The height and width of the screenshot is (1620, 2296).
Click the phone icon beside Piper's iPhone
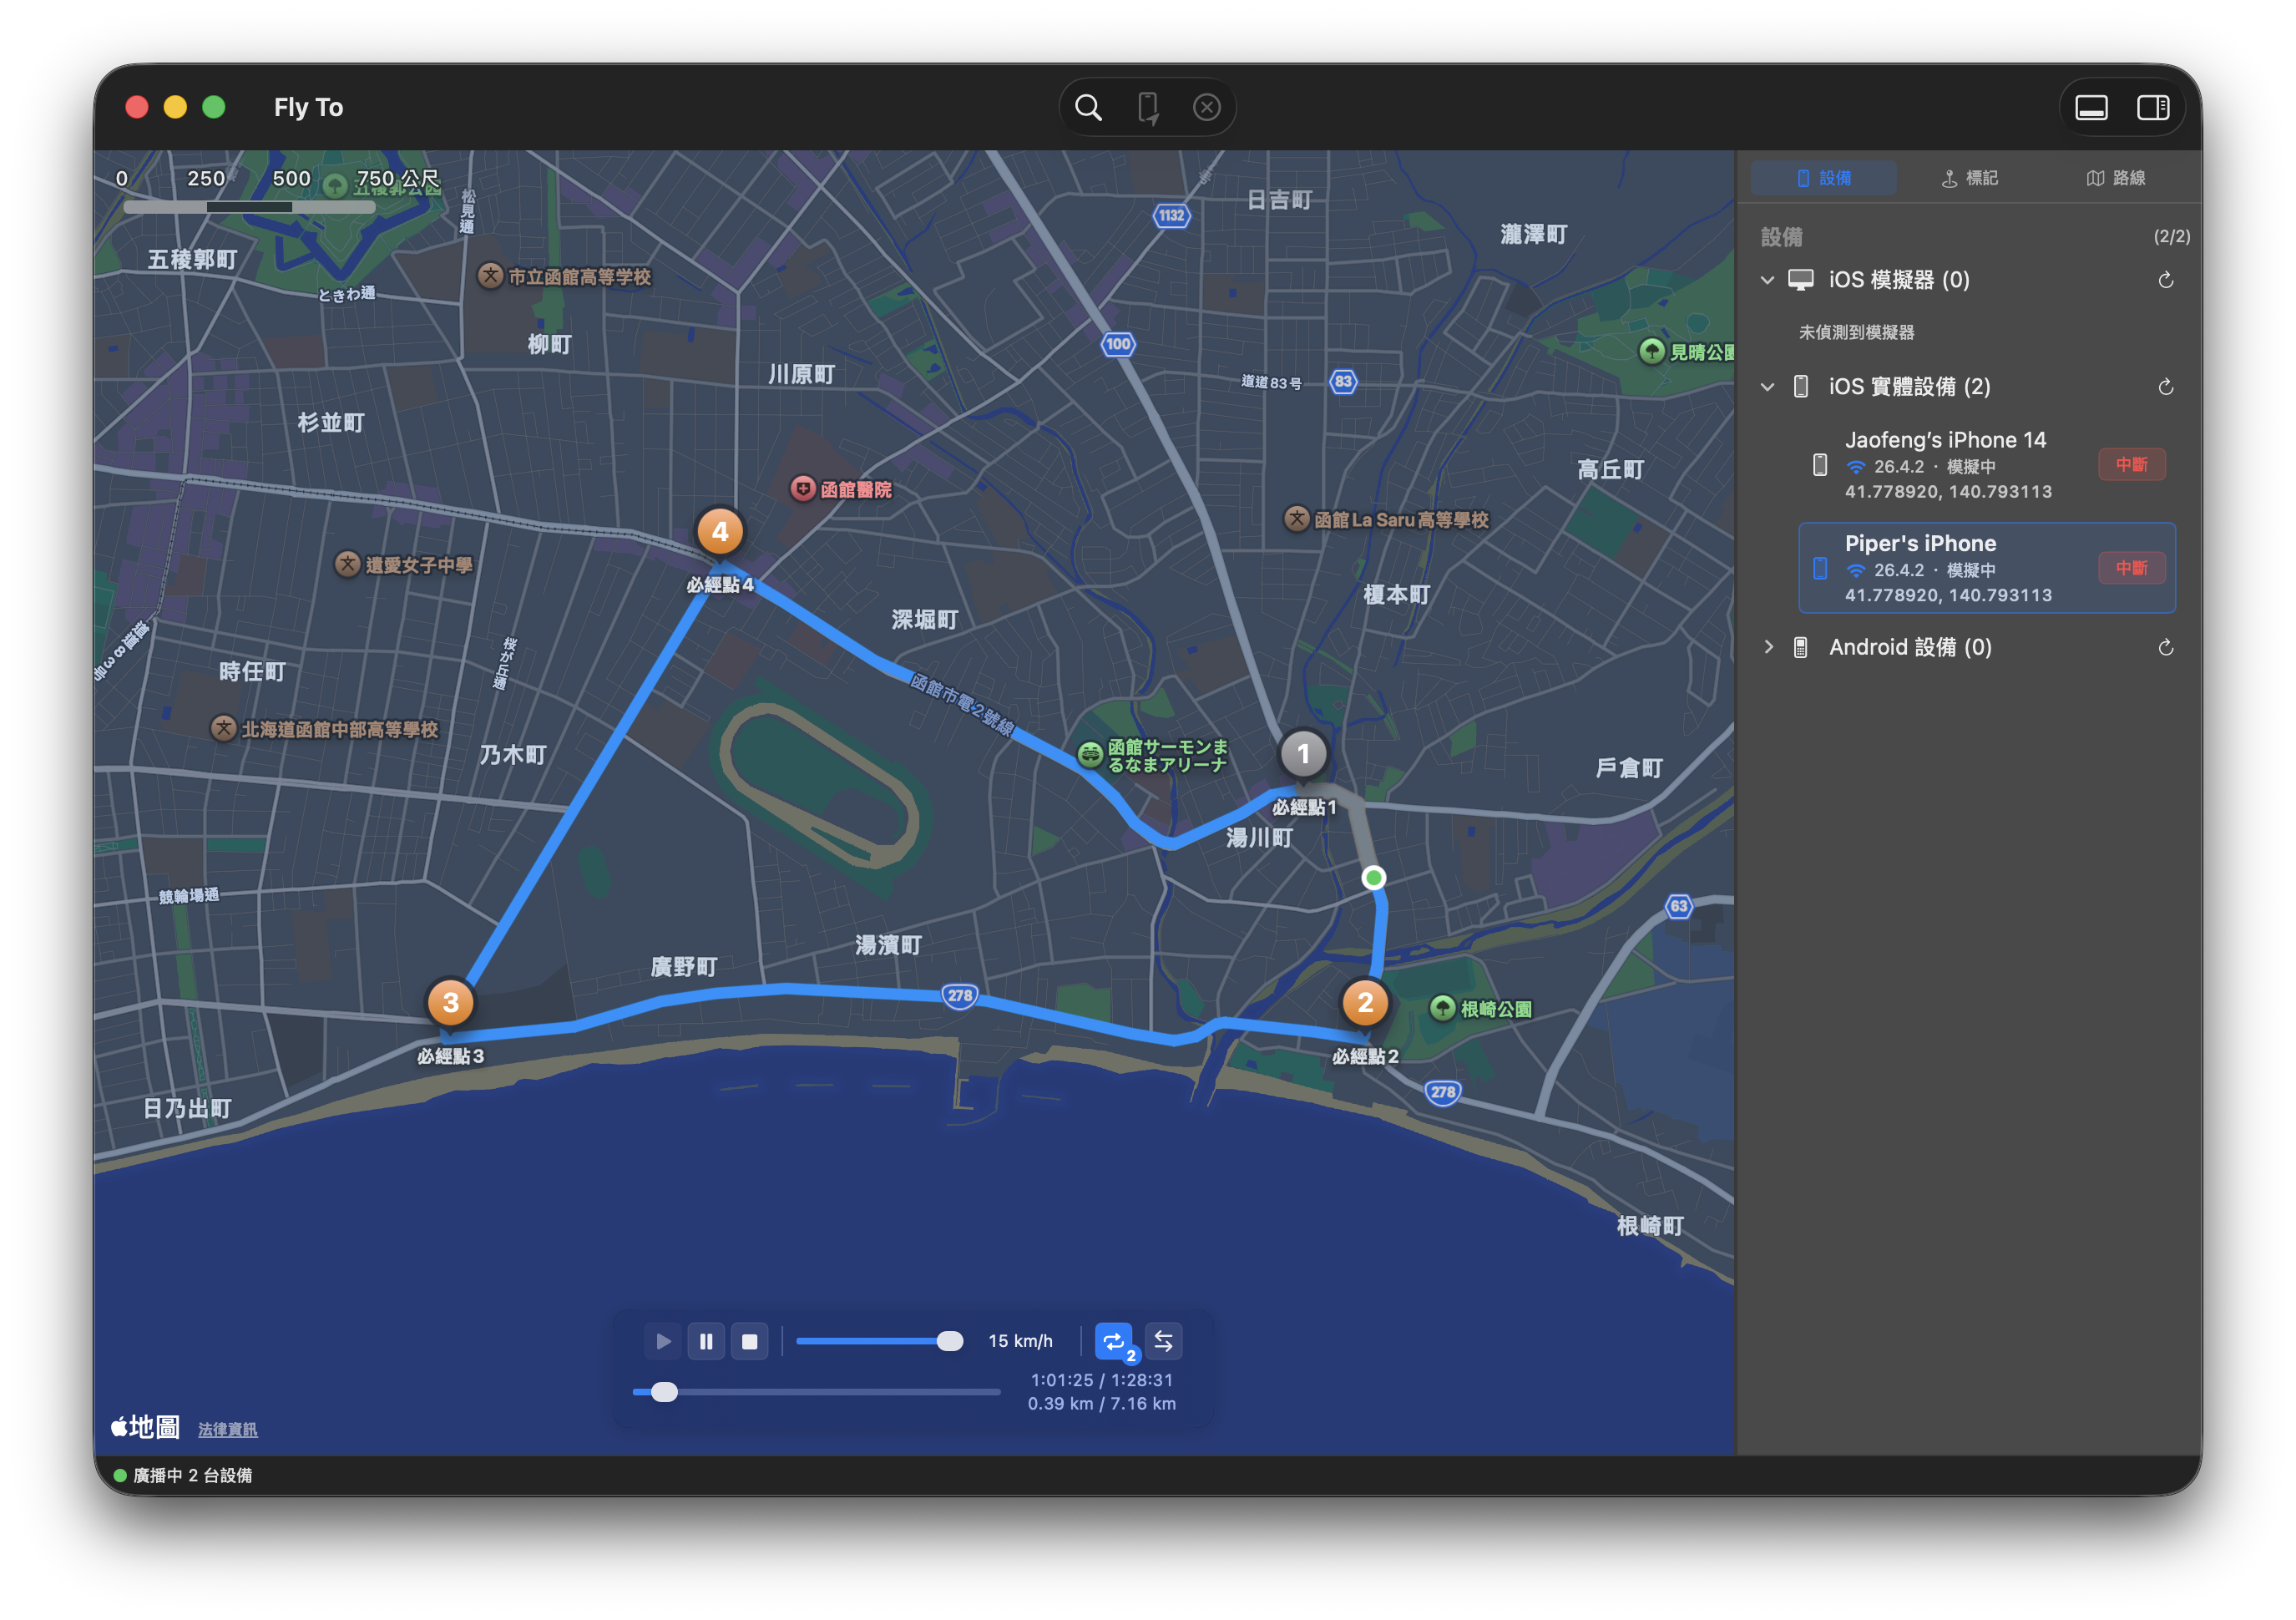pos(1820,568)
